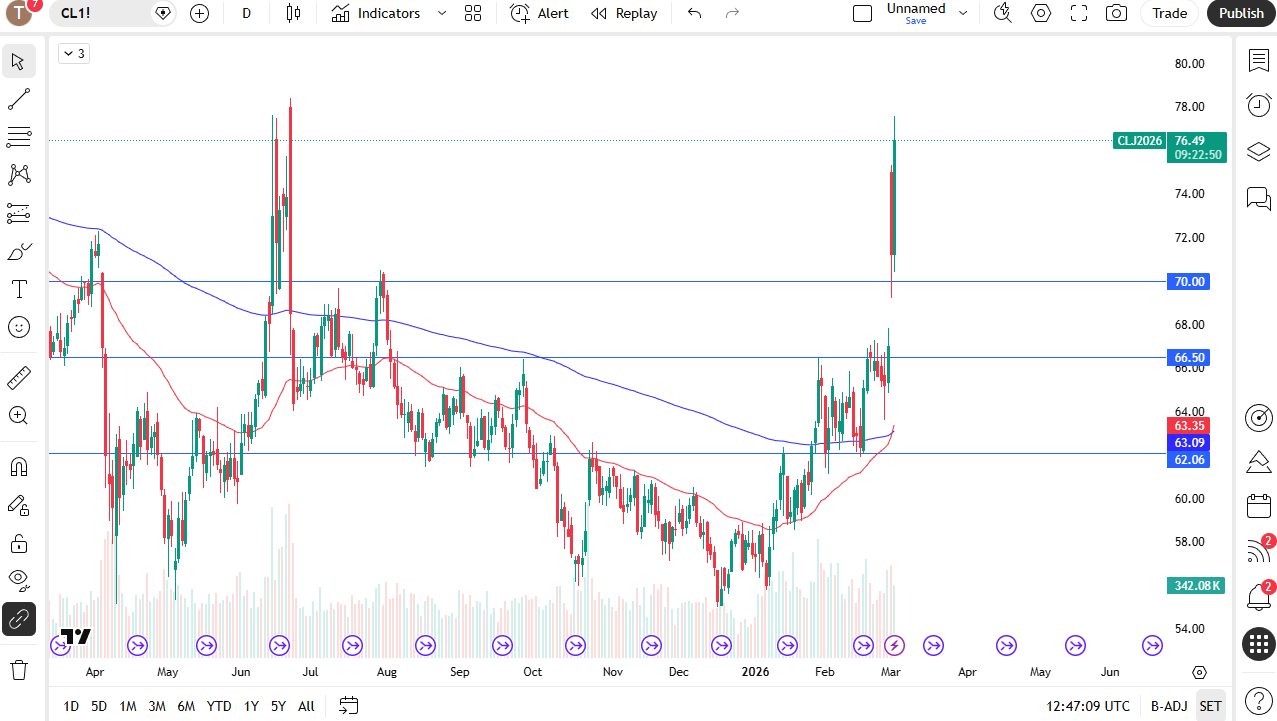1277x721 pixels.
Task: Select the trend line drawing tool
Action: click(19, 99)
